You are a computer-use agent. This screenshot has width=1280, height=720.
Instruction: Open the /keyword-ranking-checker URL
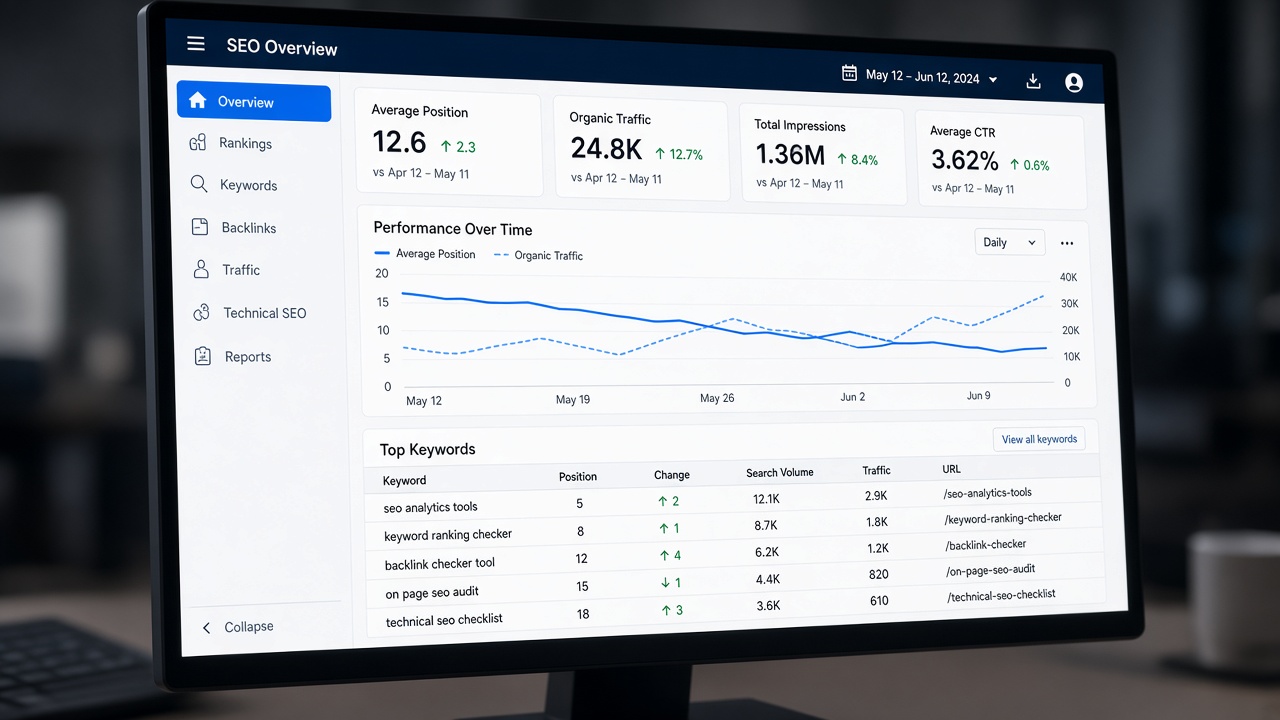[x=1003, y=518]
